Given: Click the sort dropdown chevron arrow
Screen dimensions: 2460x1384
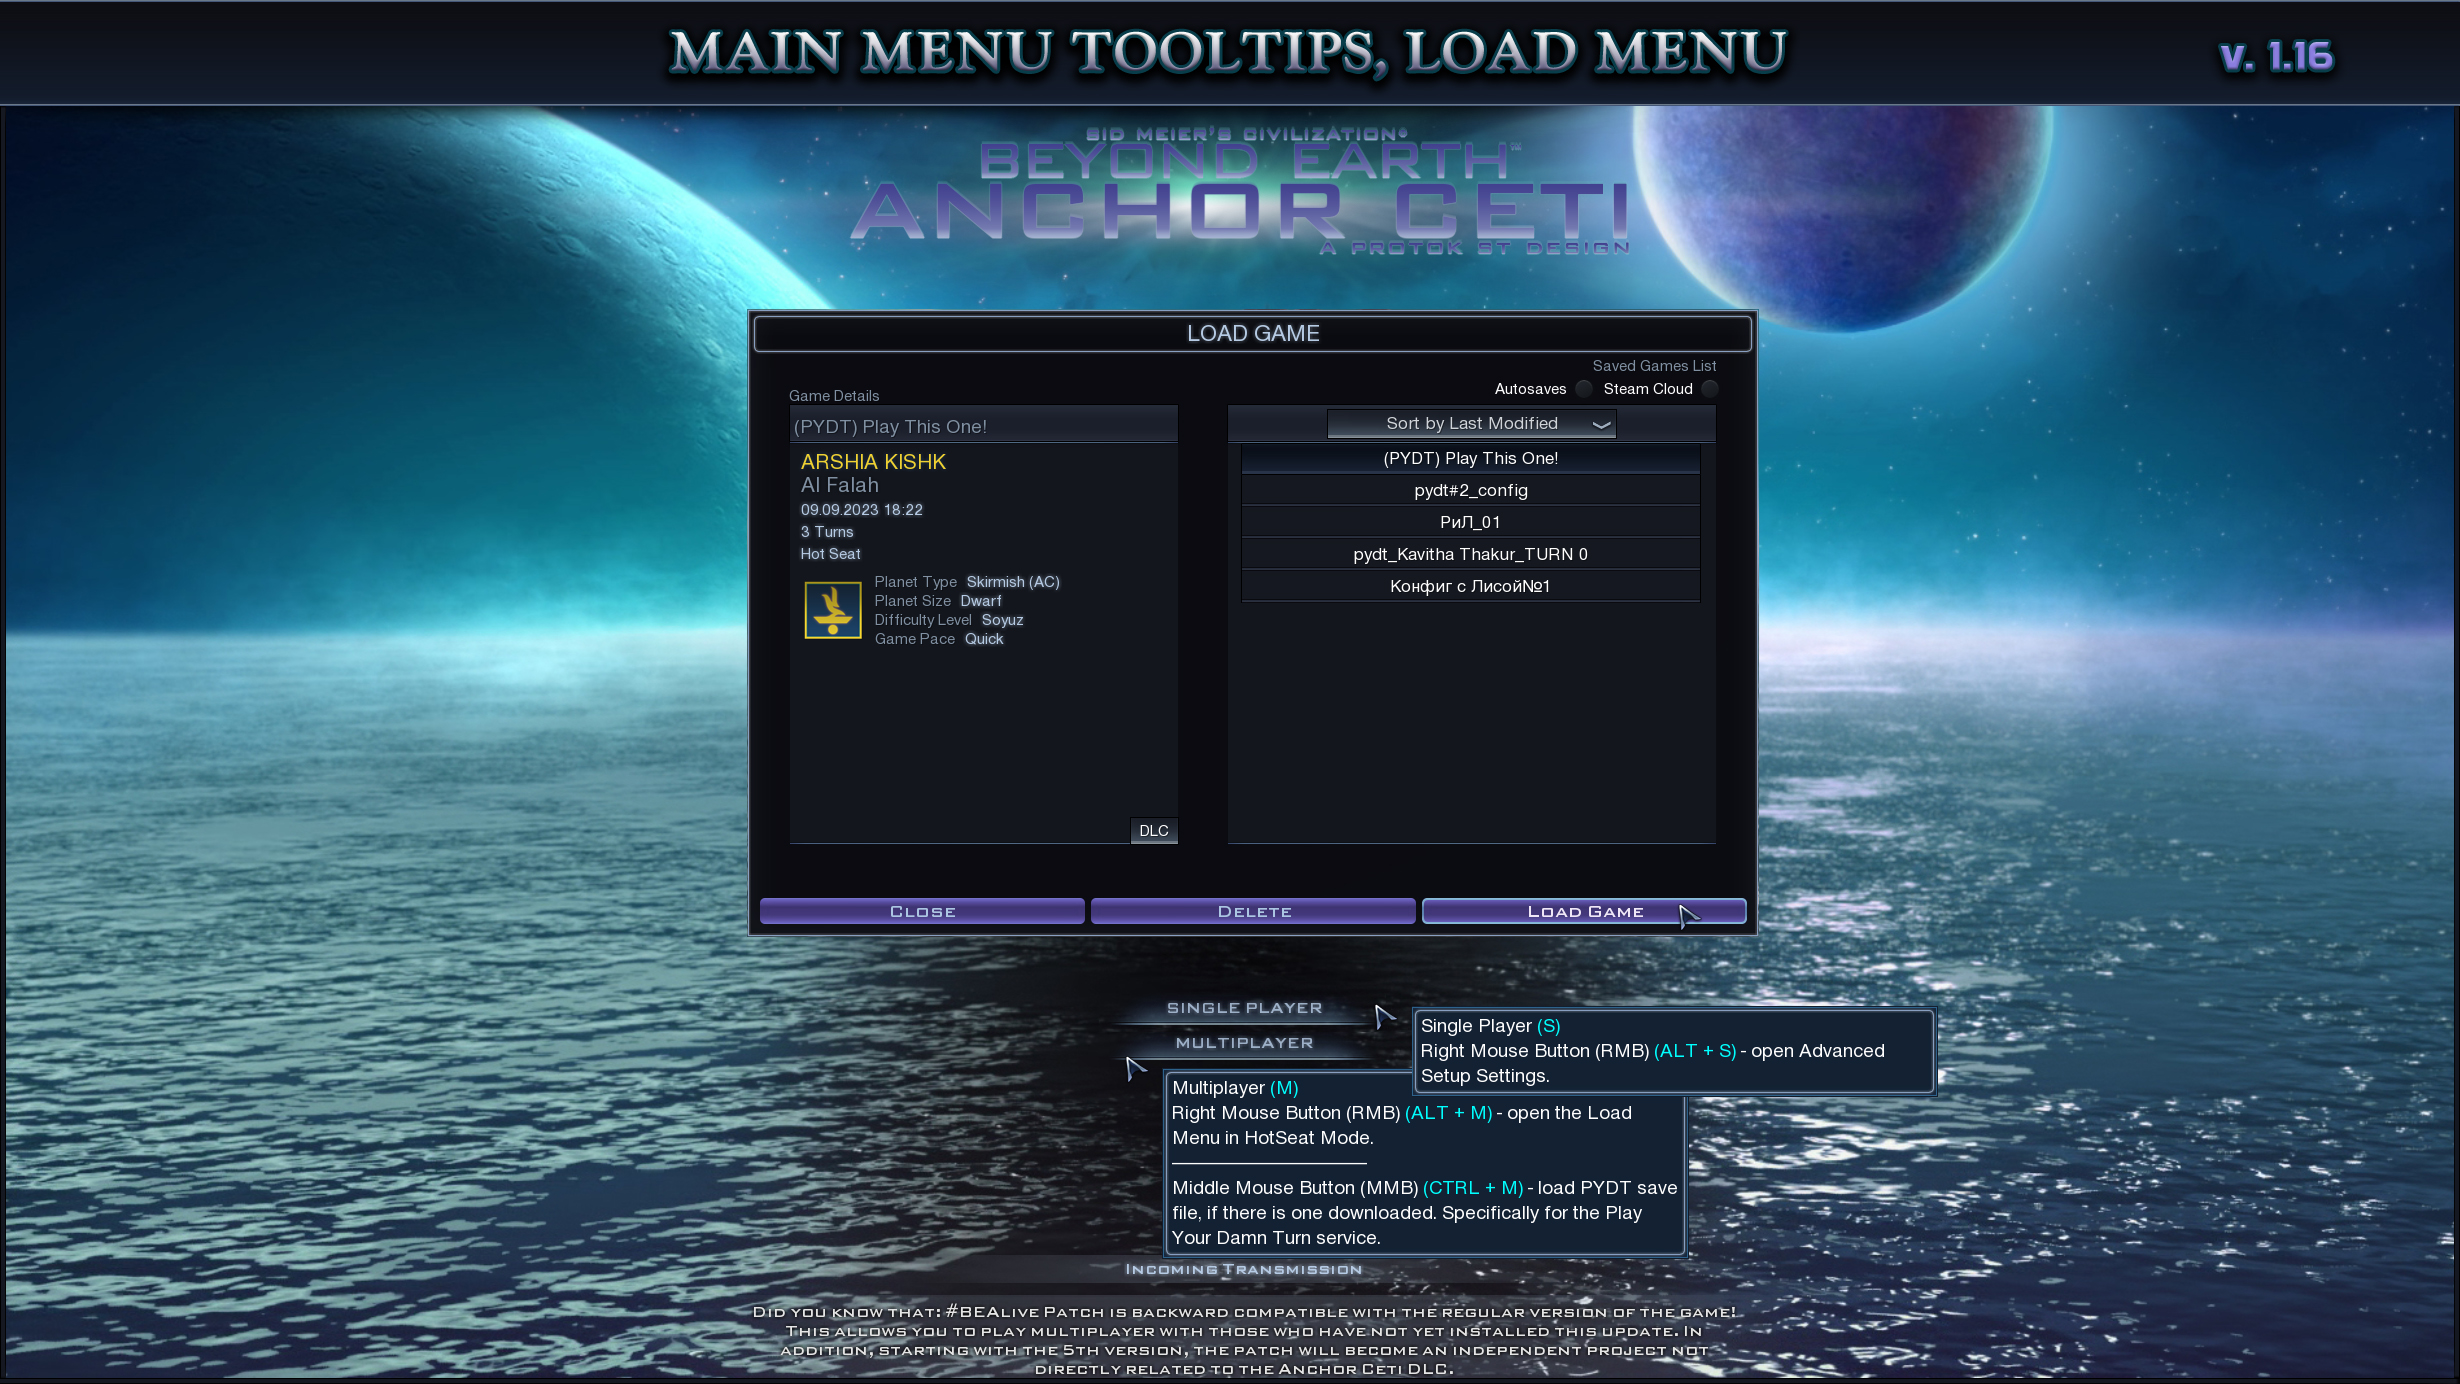Looking at the screenshot, I should tap(1601, 425).
